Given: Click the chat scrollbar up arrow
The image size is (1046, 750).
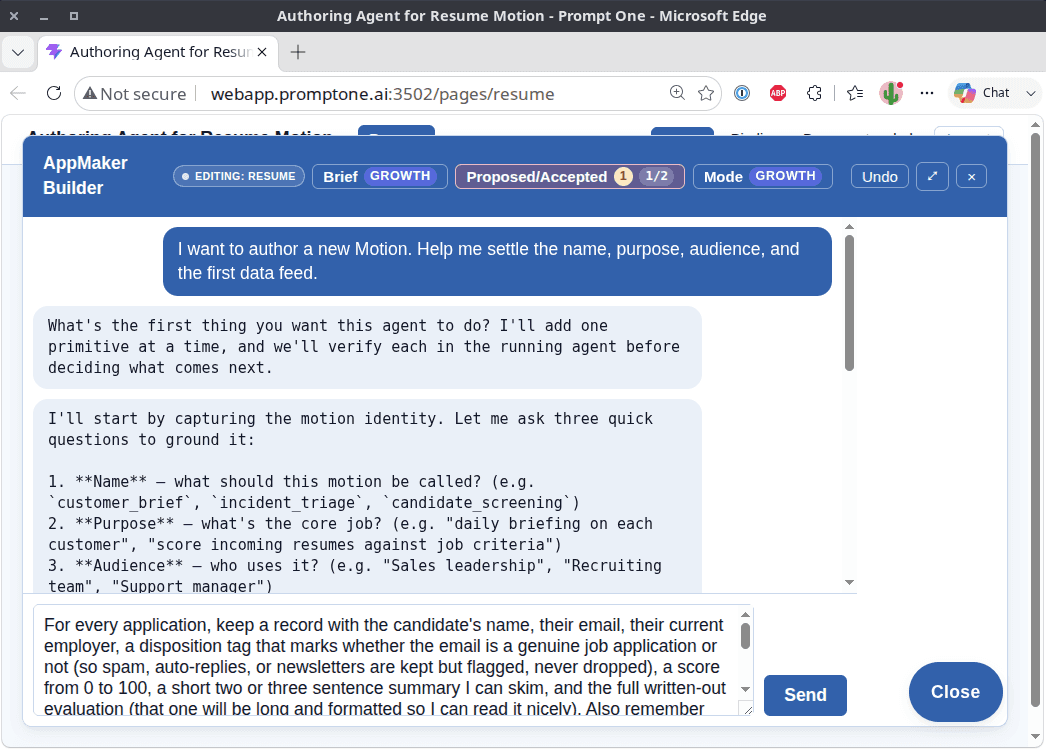Looking at the screenshot, I should click(849, 228).
